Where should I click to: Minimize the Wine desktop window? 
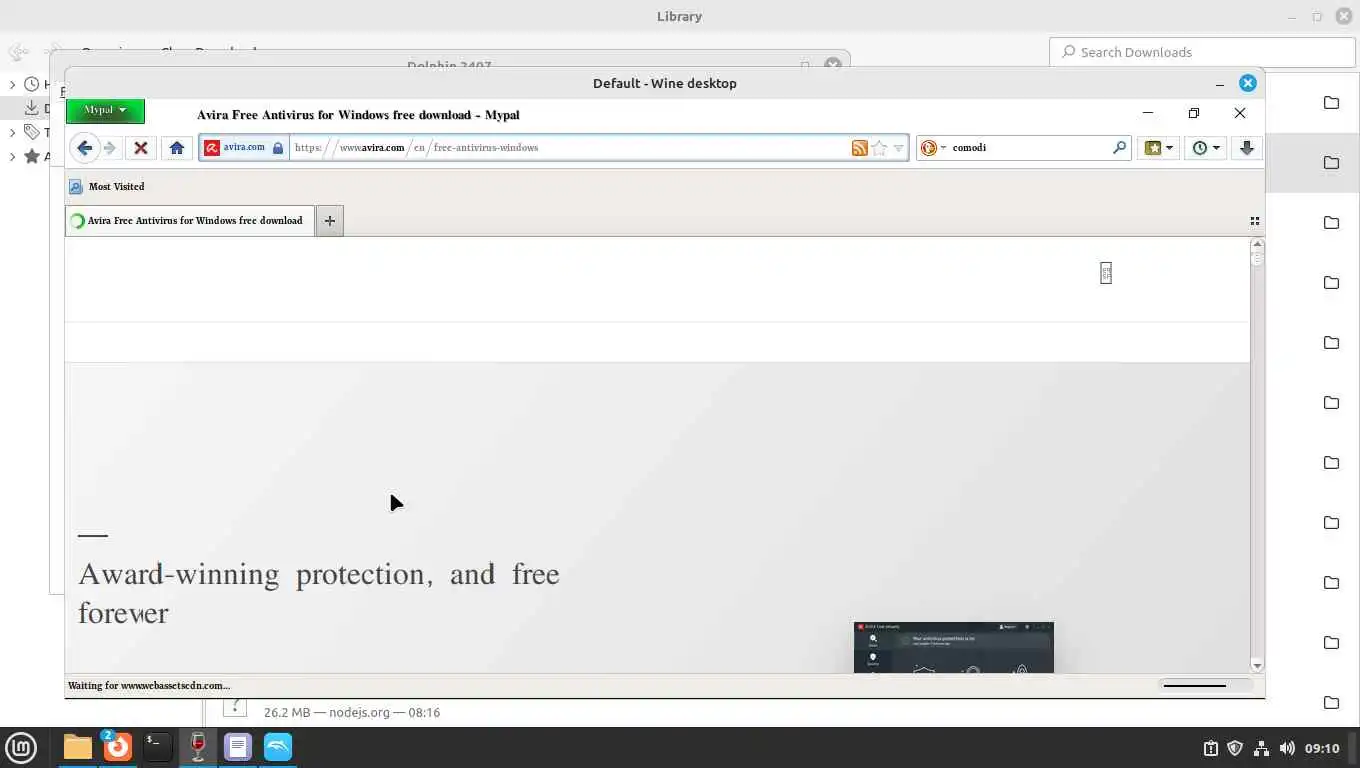(x=1220, y=84)
